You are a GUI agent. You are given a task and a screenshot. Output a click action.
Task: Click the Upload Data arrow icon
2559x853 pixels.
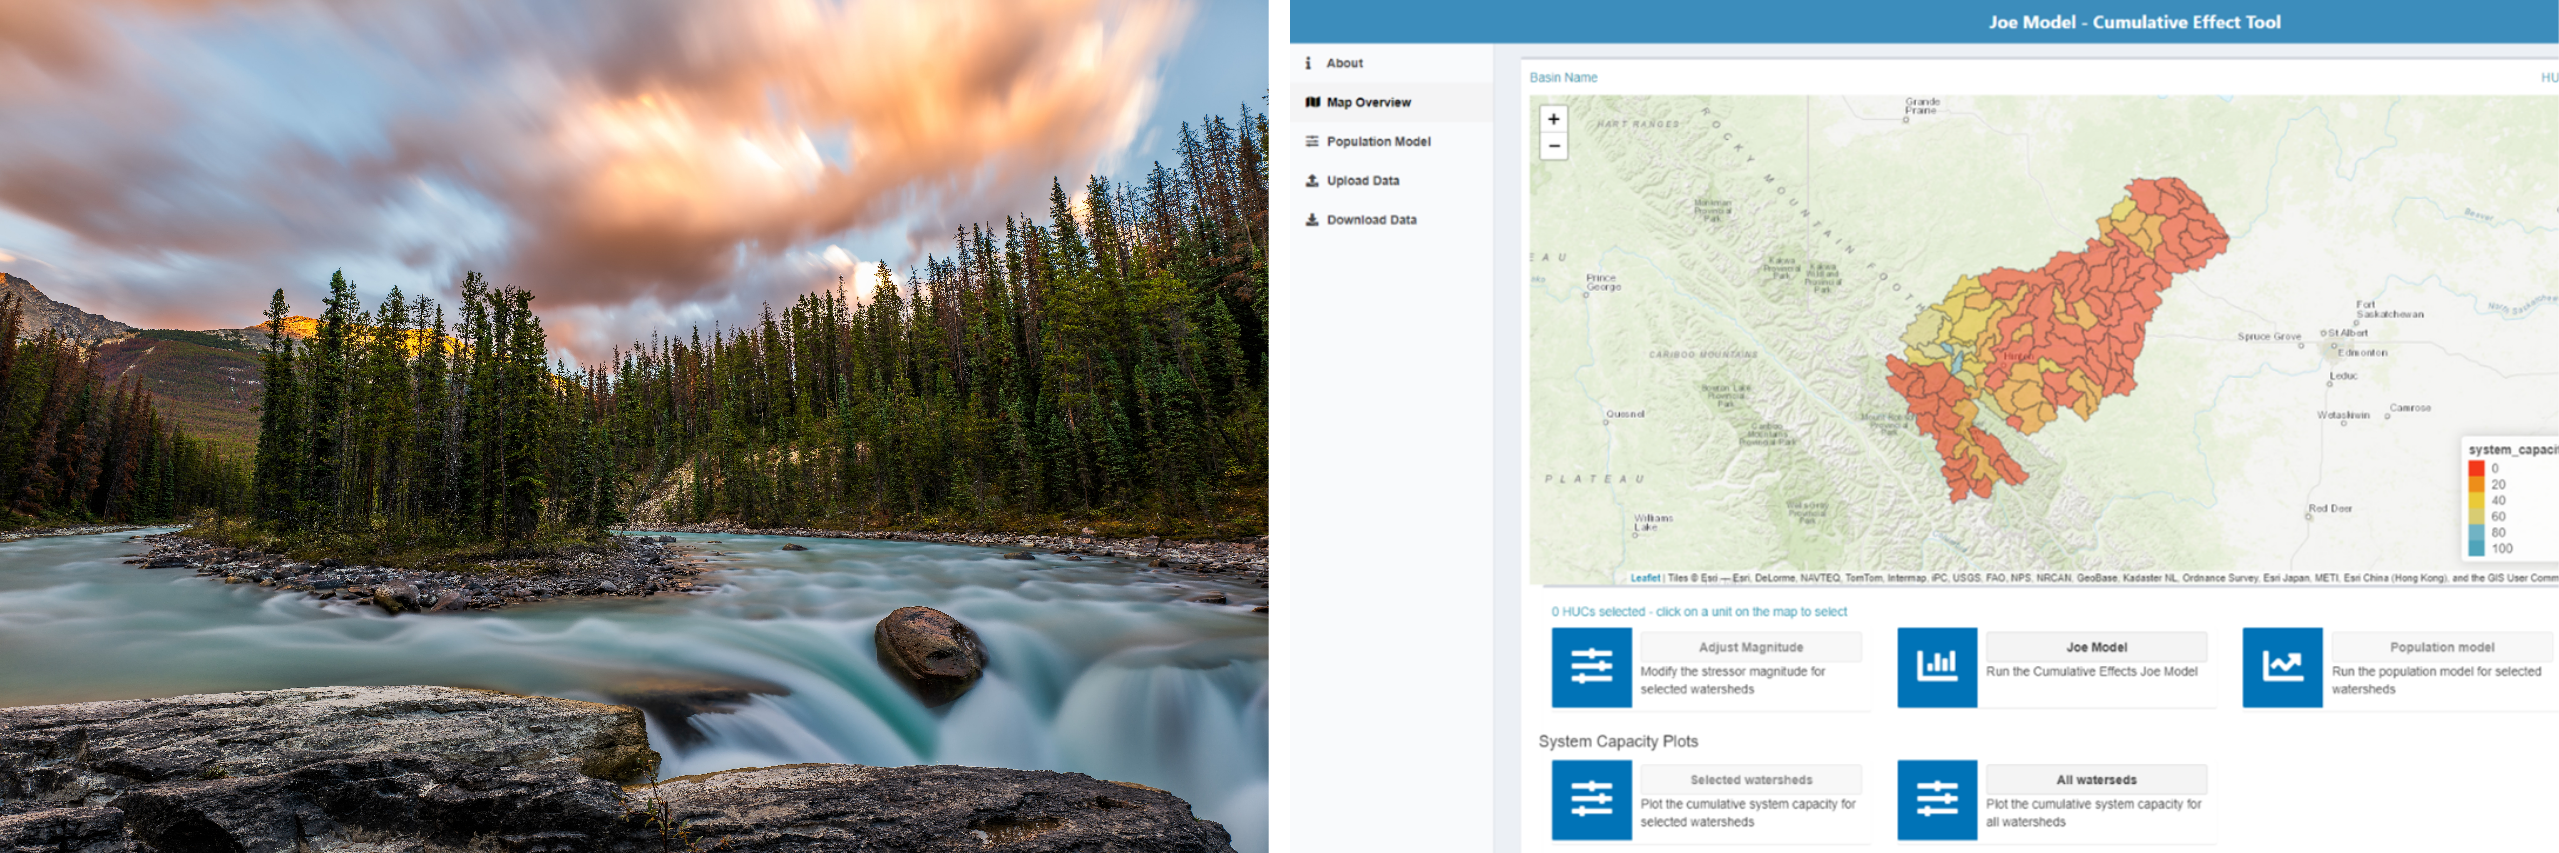pyautogui.click(x=1312, y=180)
